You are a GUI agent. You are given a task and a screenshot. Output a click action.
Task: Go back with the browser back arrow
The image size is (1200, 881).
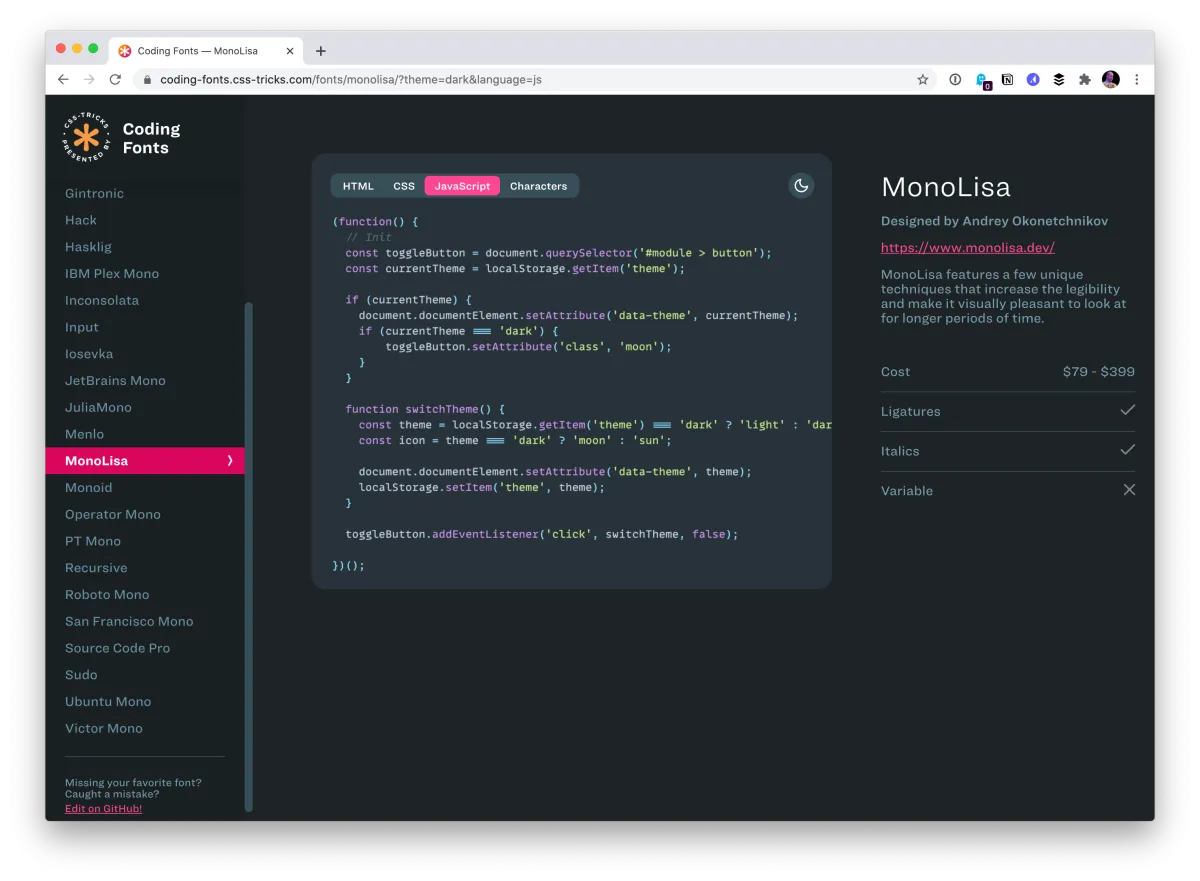point(64,80)
